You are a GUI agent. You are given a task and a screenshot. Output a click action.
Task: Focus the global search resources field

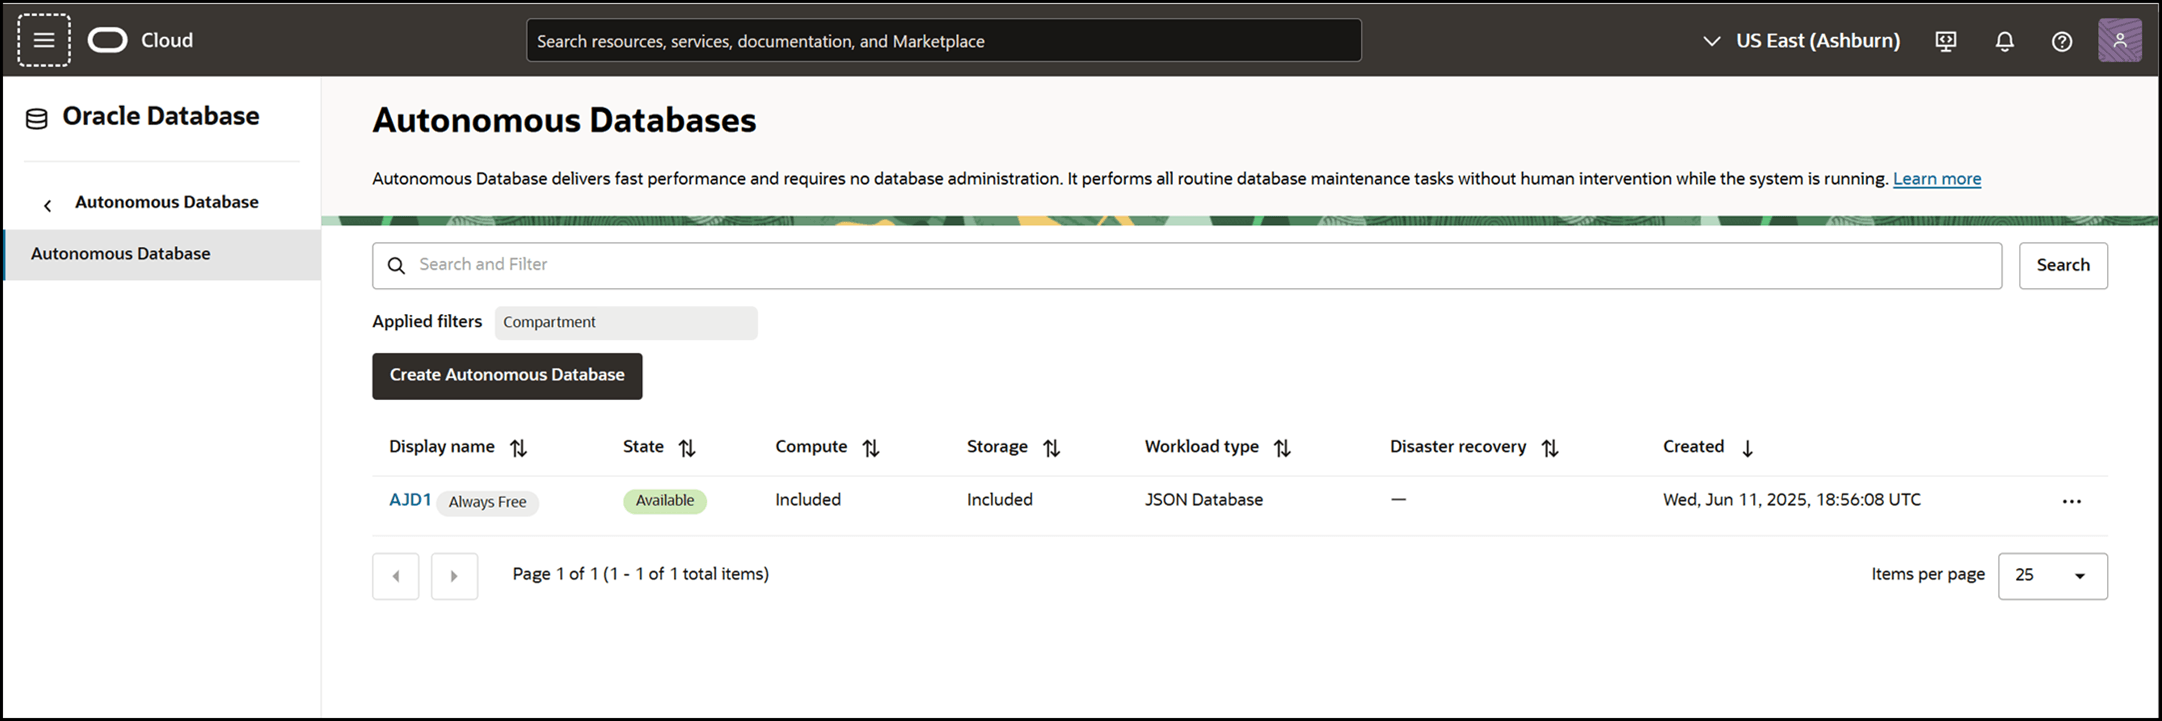click(944, 41)
